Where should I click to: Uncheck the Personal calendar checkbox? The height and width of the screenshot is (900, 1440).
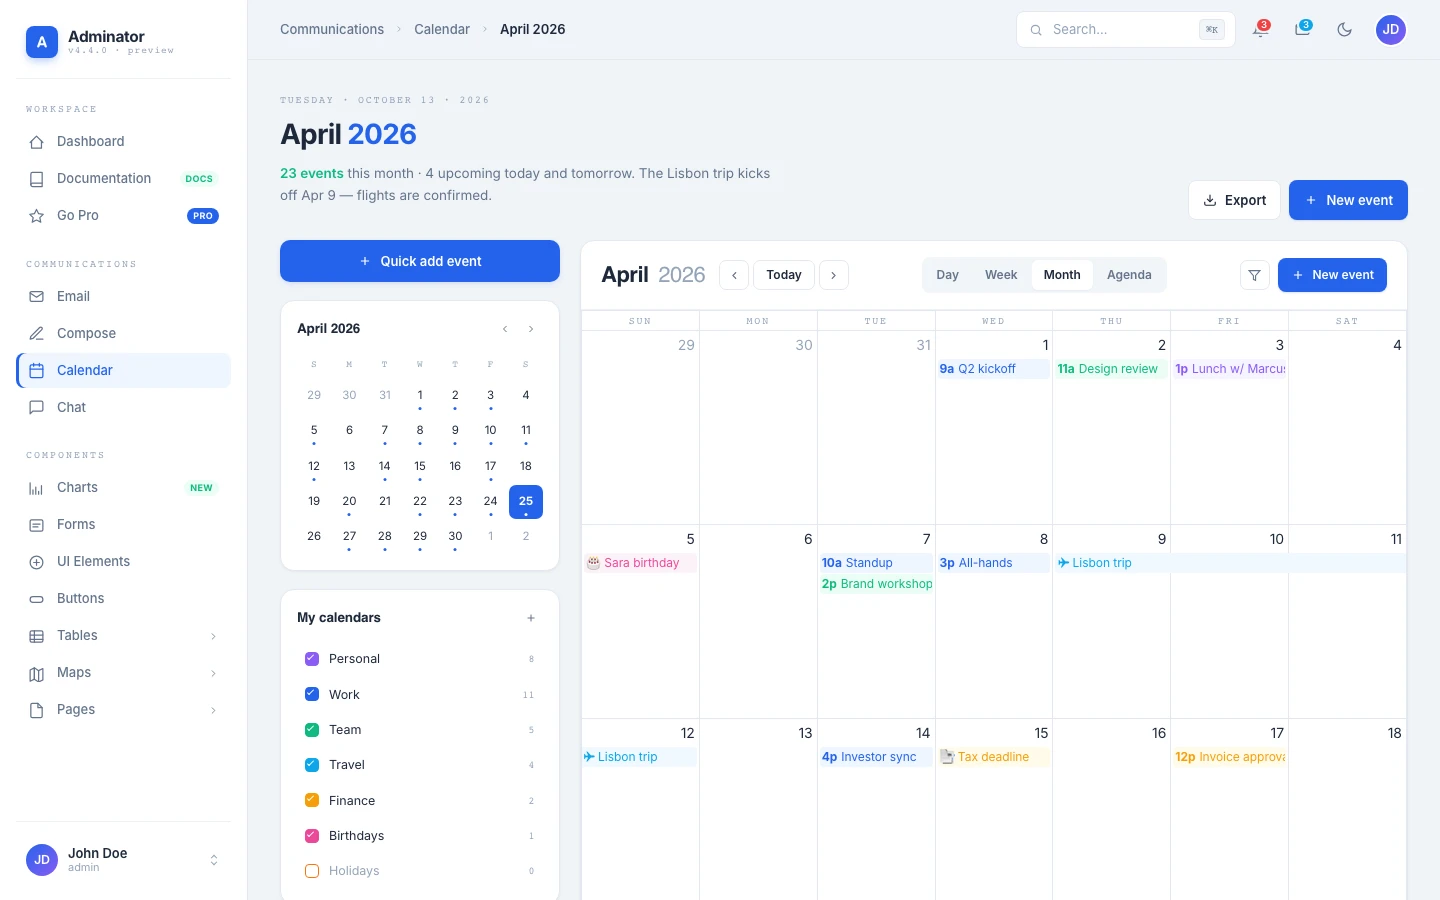(312, 659)
